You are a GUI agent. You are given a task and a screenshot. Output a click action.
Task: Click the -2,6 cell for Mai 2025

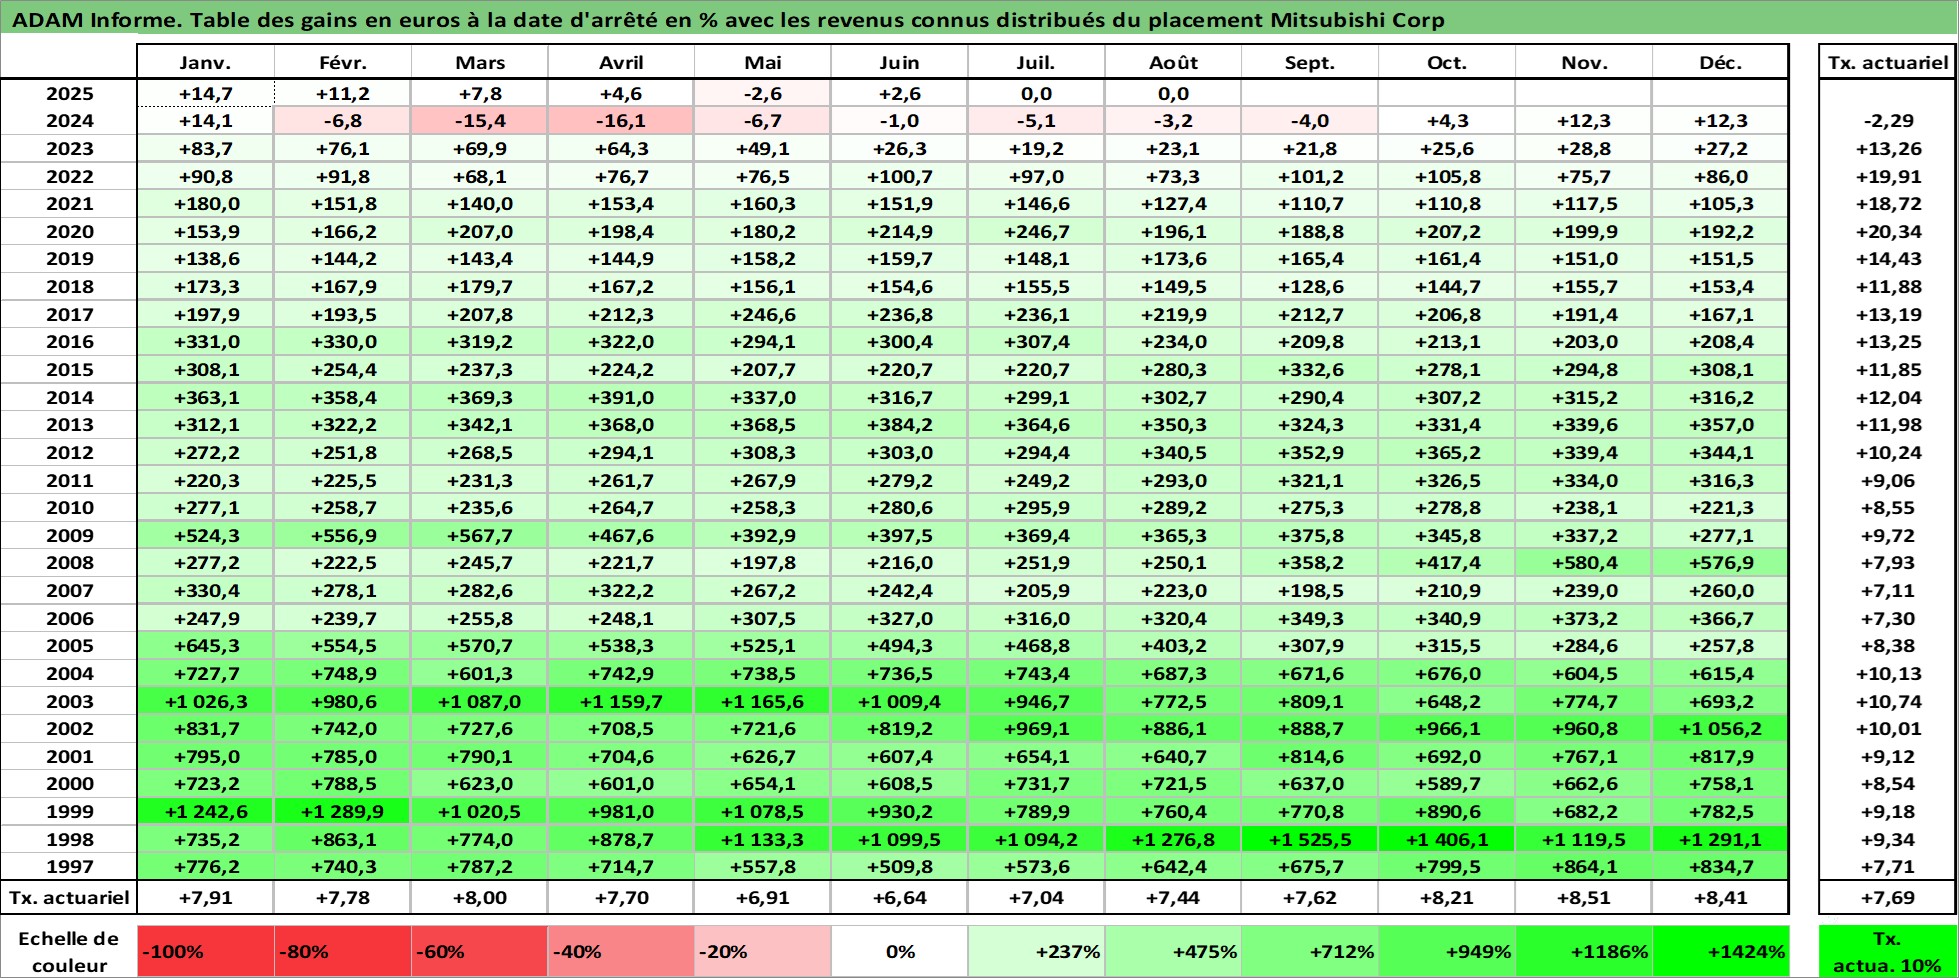click(x=763, y=93)
